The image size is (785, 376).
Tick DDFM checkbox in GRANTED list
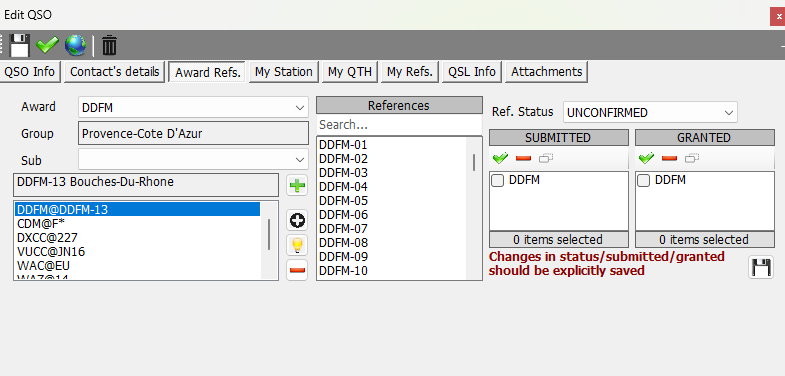[644, 181]
